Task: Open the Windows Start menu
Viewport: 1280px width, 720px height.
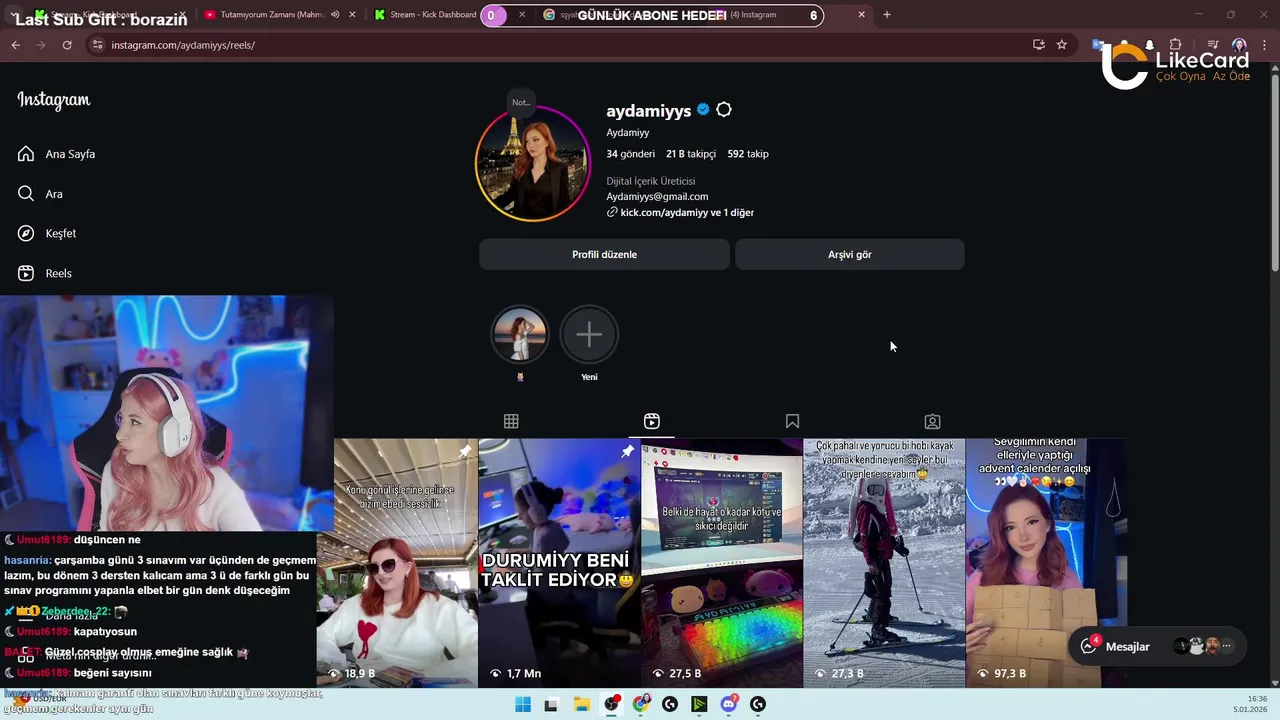Action: pos(522,705)
